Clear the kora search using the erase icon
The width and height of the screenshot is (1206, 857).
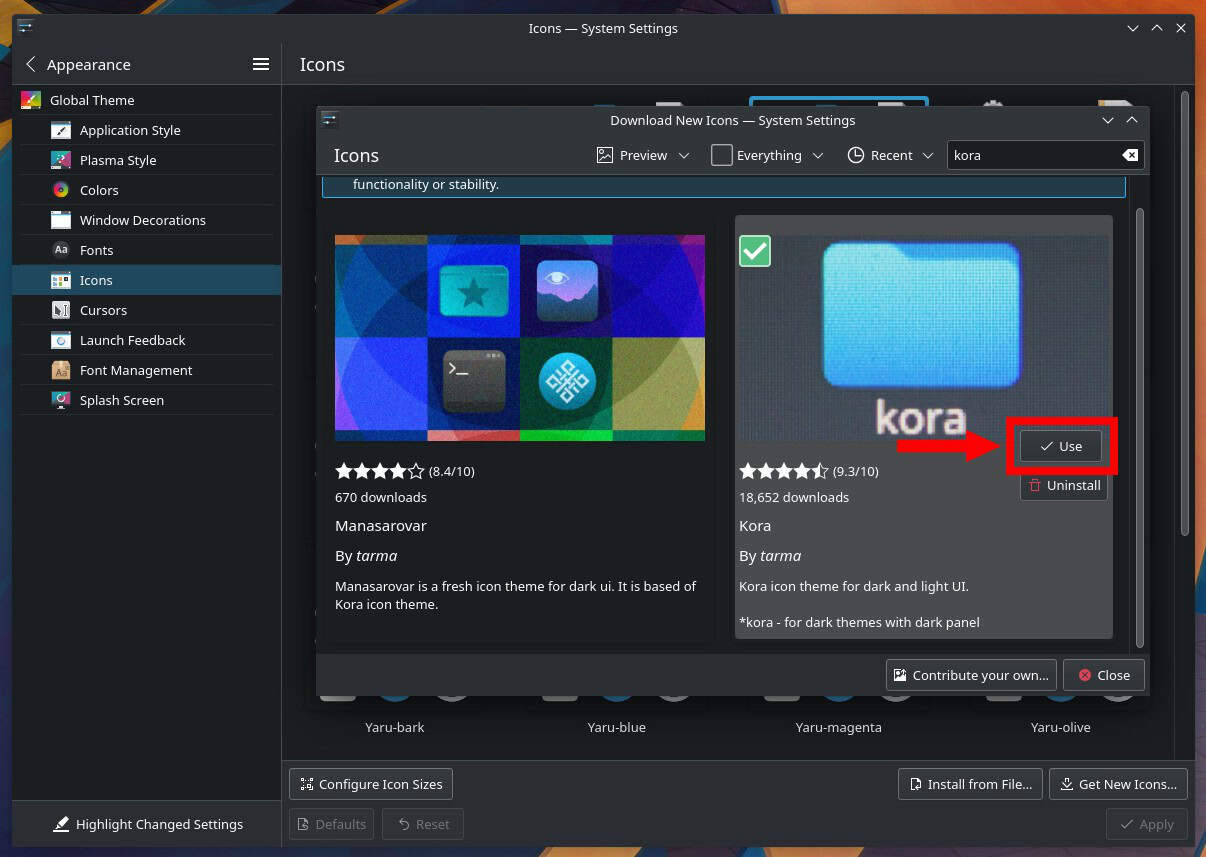1129,155
